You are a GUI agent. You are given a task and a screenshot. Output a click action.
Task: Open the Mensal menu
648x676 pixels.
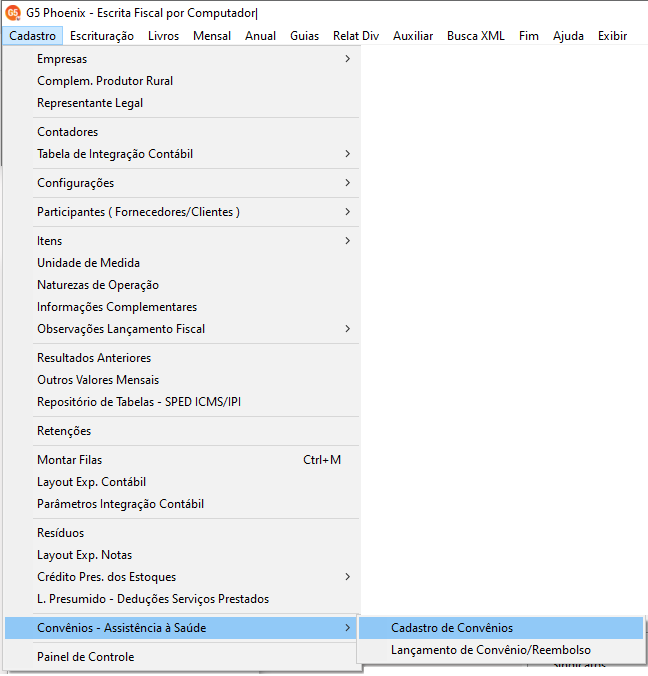(212, 36)
